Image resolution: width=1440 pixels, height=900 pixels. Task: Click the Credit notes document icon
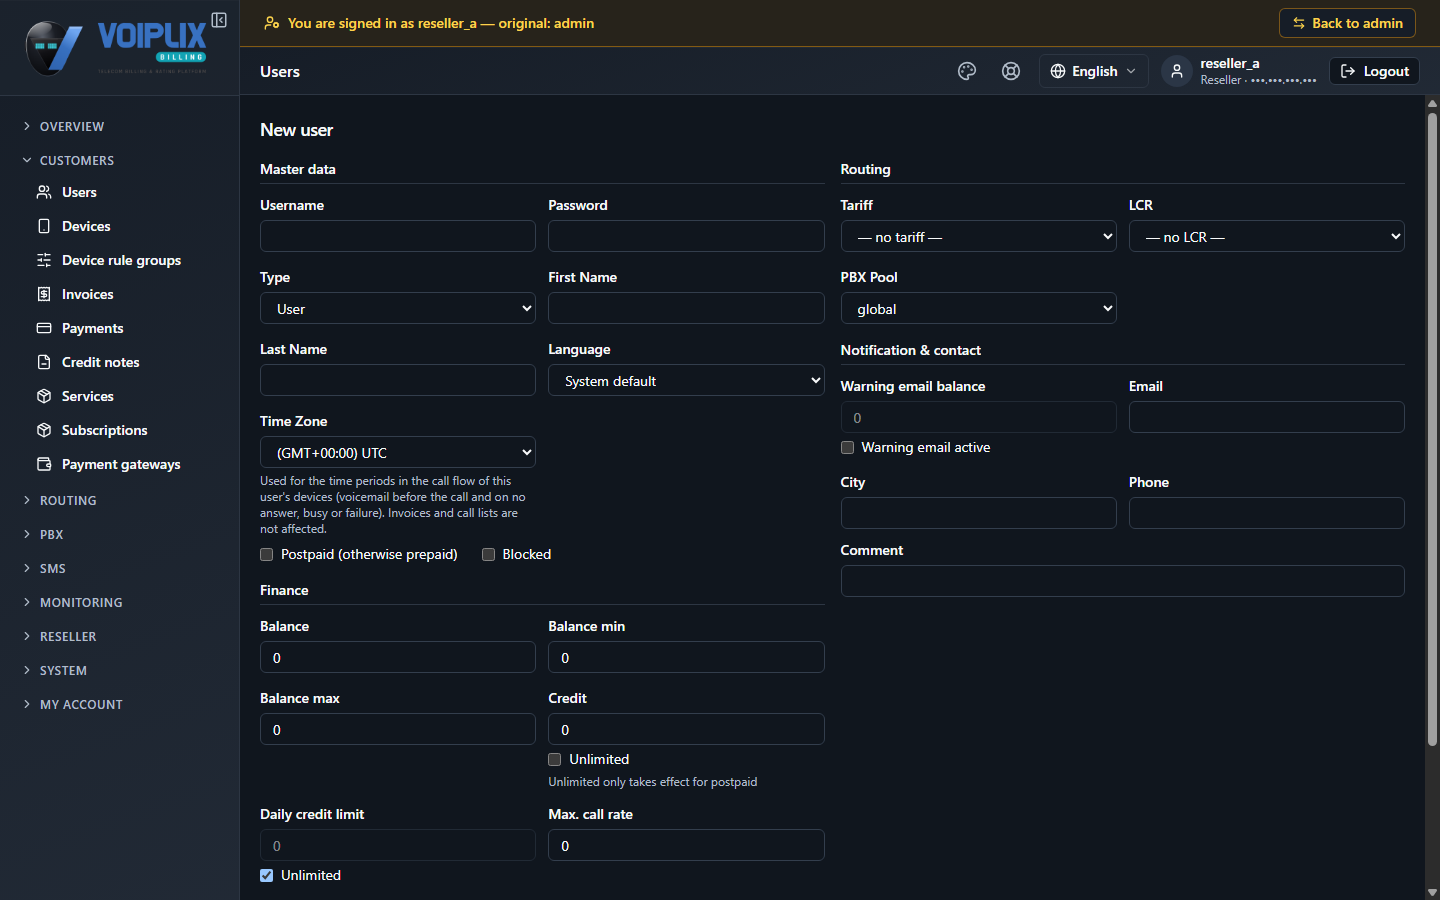tap(44, 362)
